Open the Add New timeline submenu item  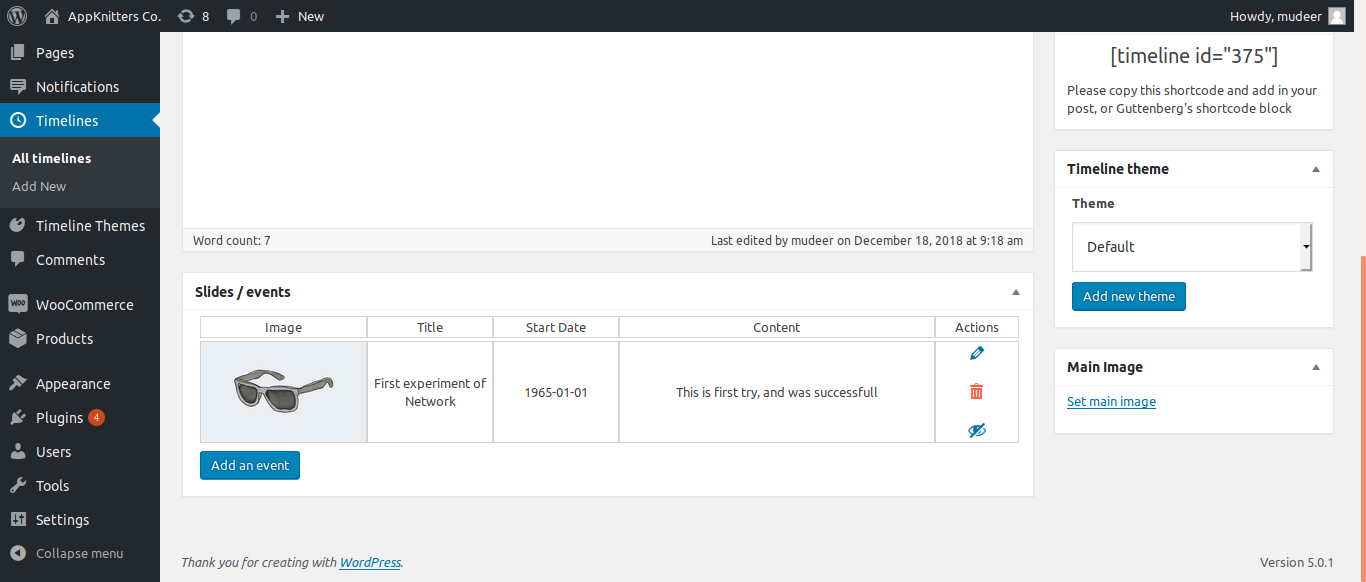[39, 187]
